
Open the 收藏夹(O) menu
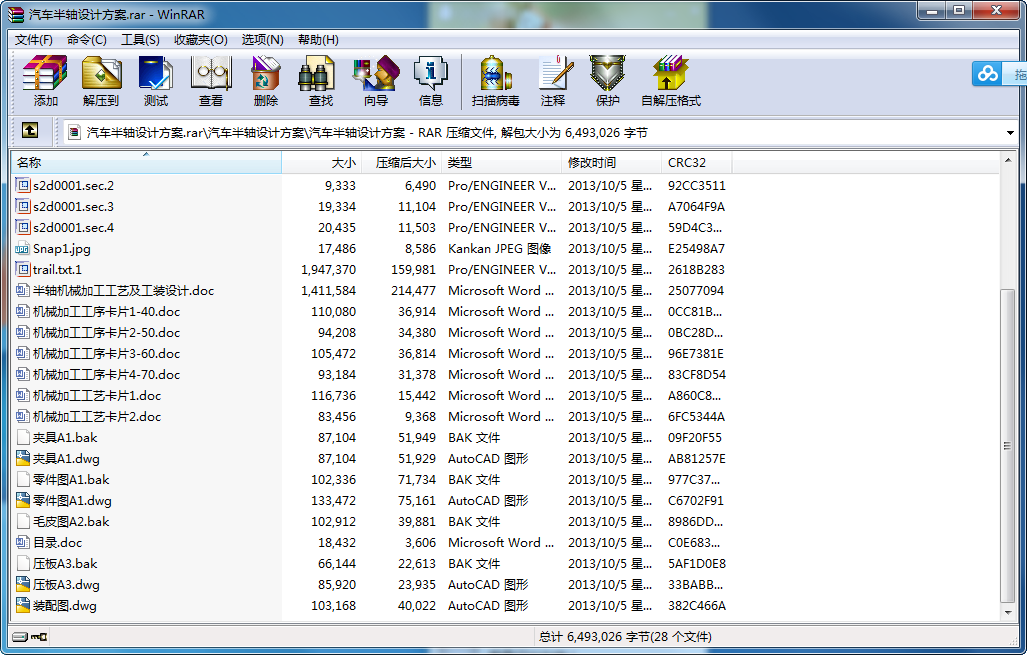tap(200, 40)
